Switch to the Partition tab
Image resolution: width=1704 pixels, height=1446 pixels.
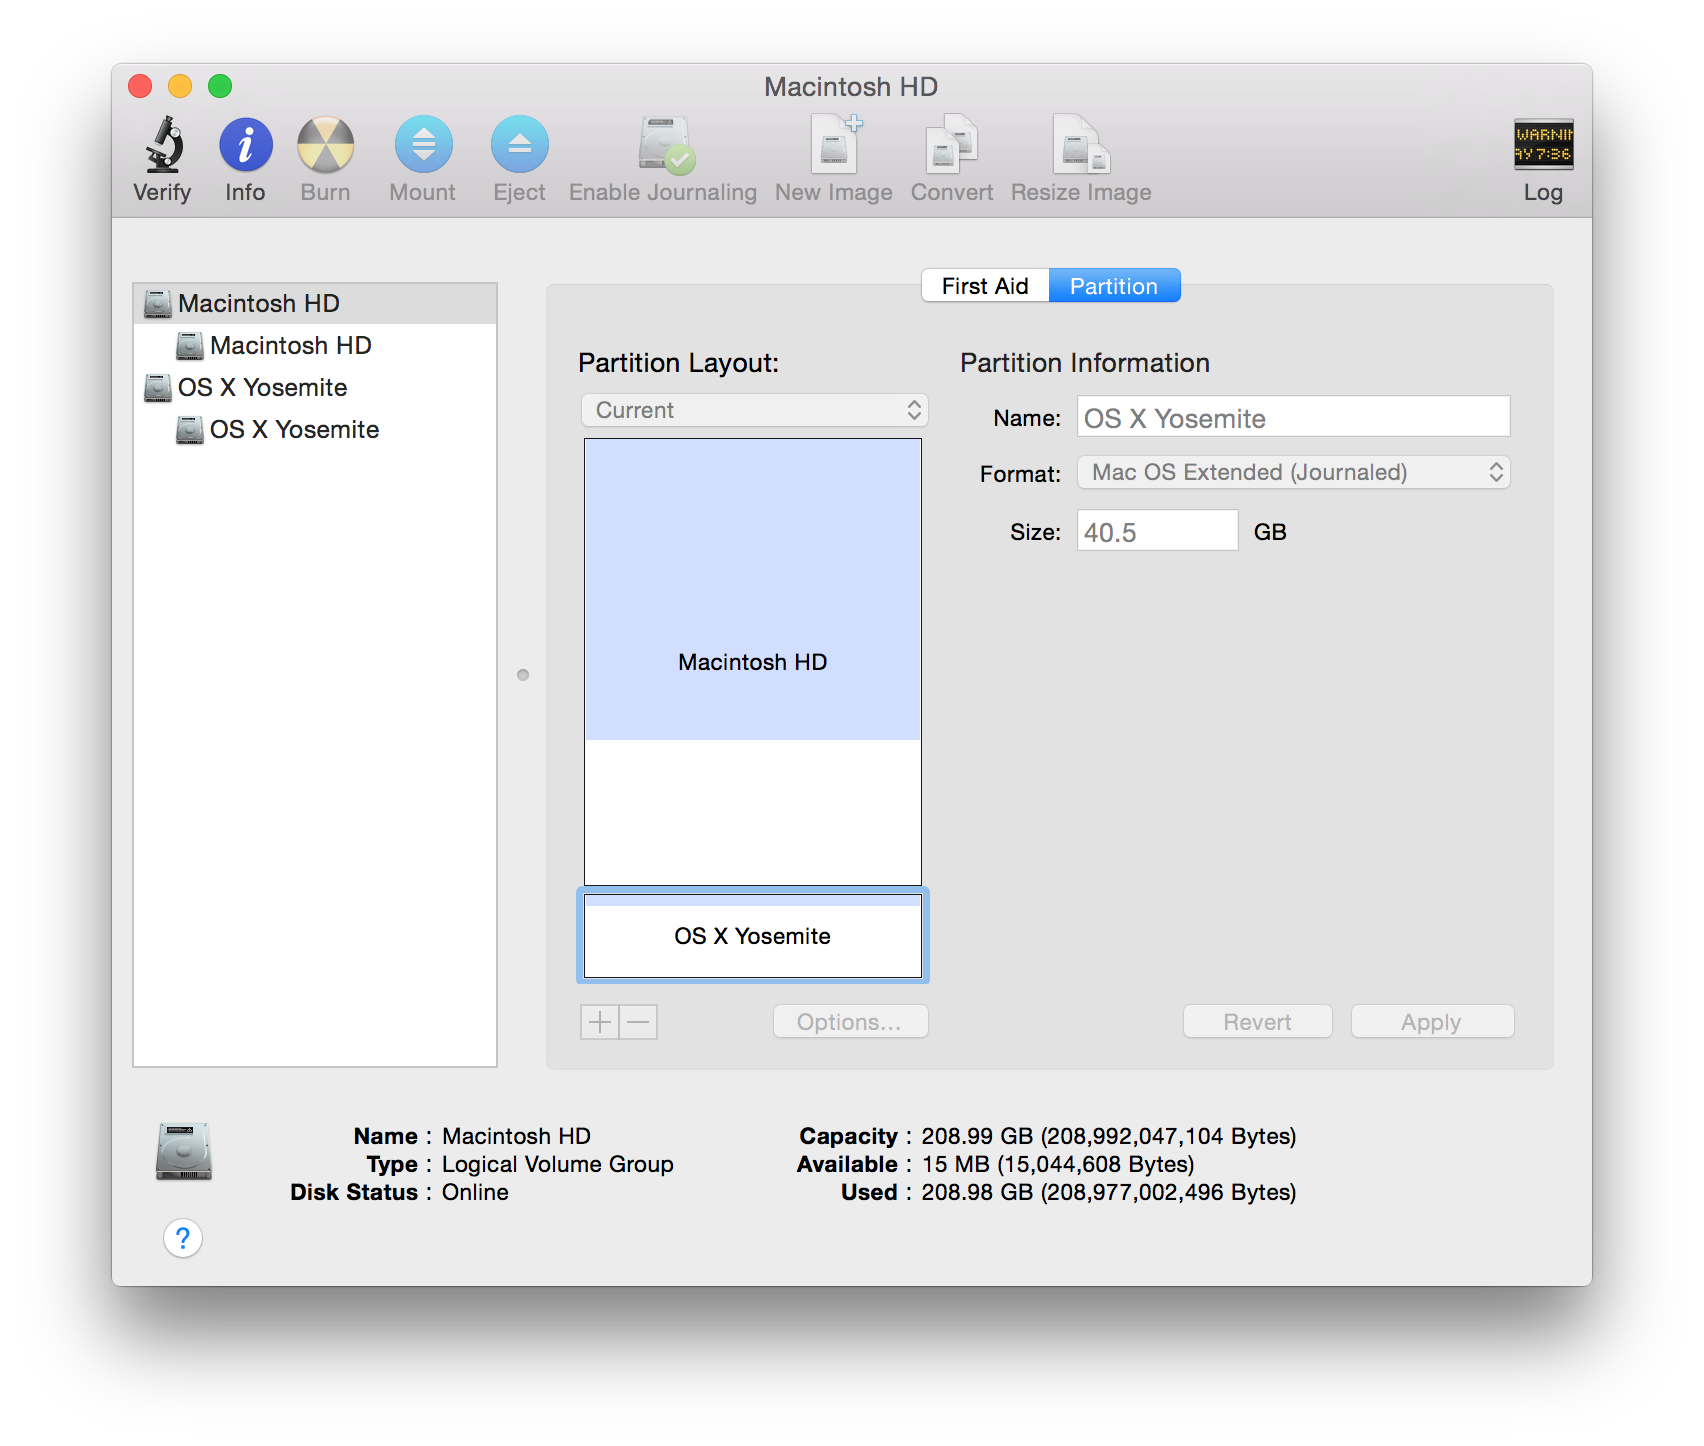click(1114, 286)
